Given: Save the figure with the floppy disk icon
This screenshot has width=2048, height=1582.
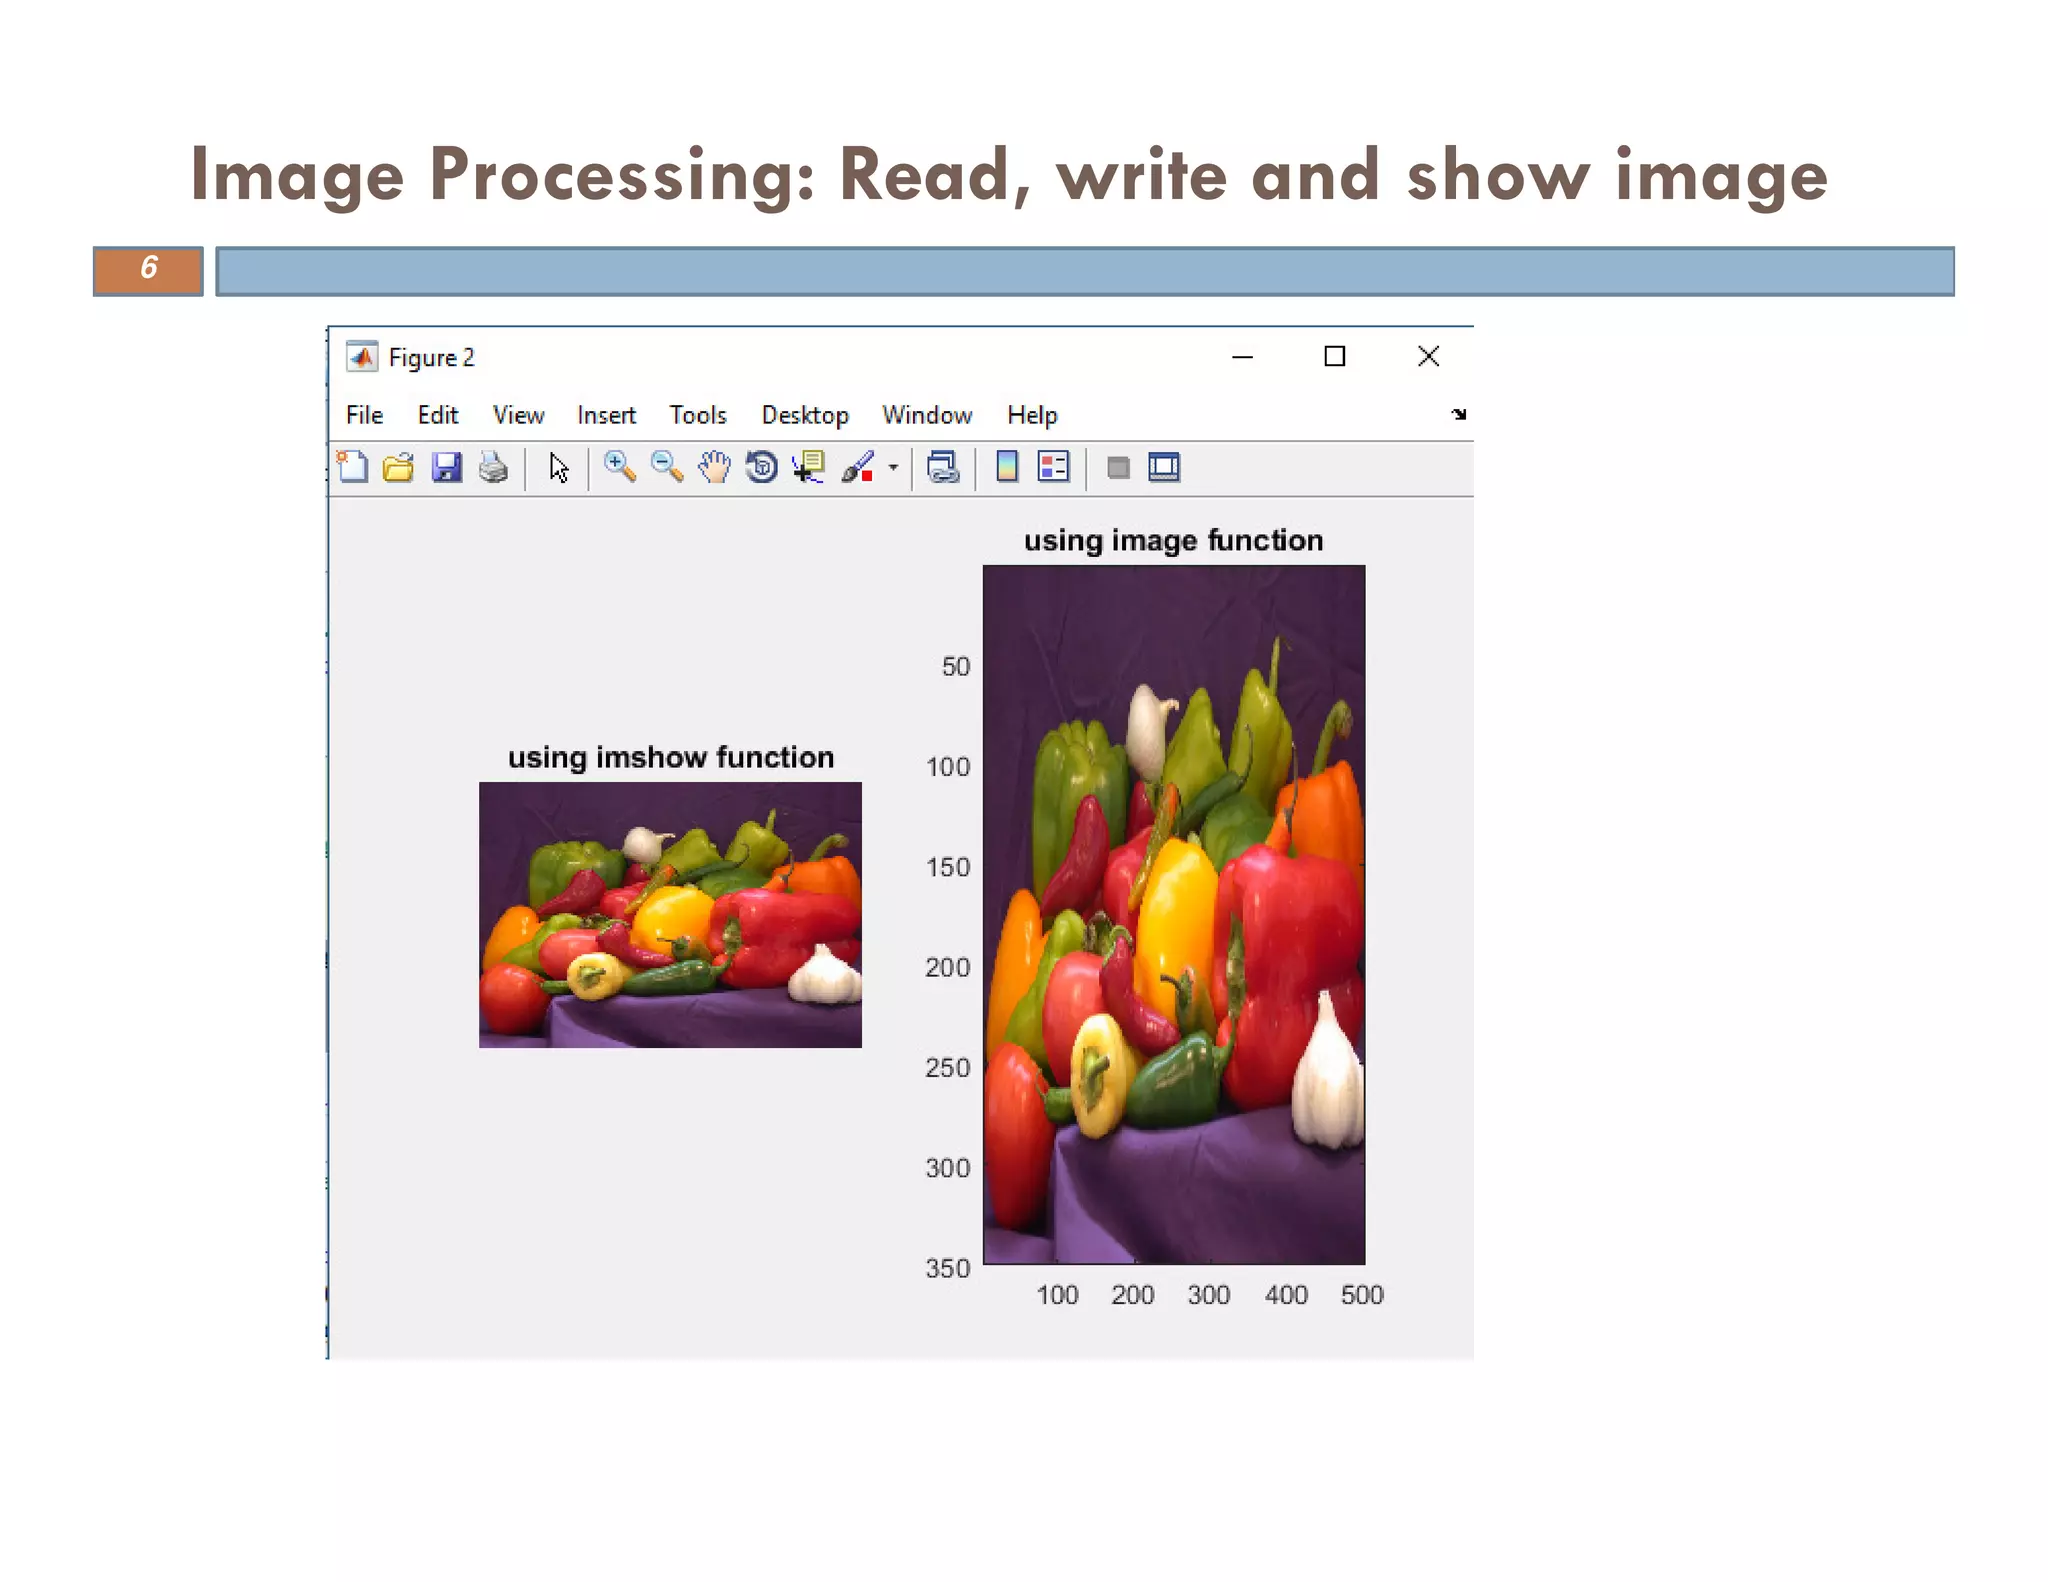Looking at the screenshot, I should tap(446, 467).
